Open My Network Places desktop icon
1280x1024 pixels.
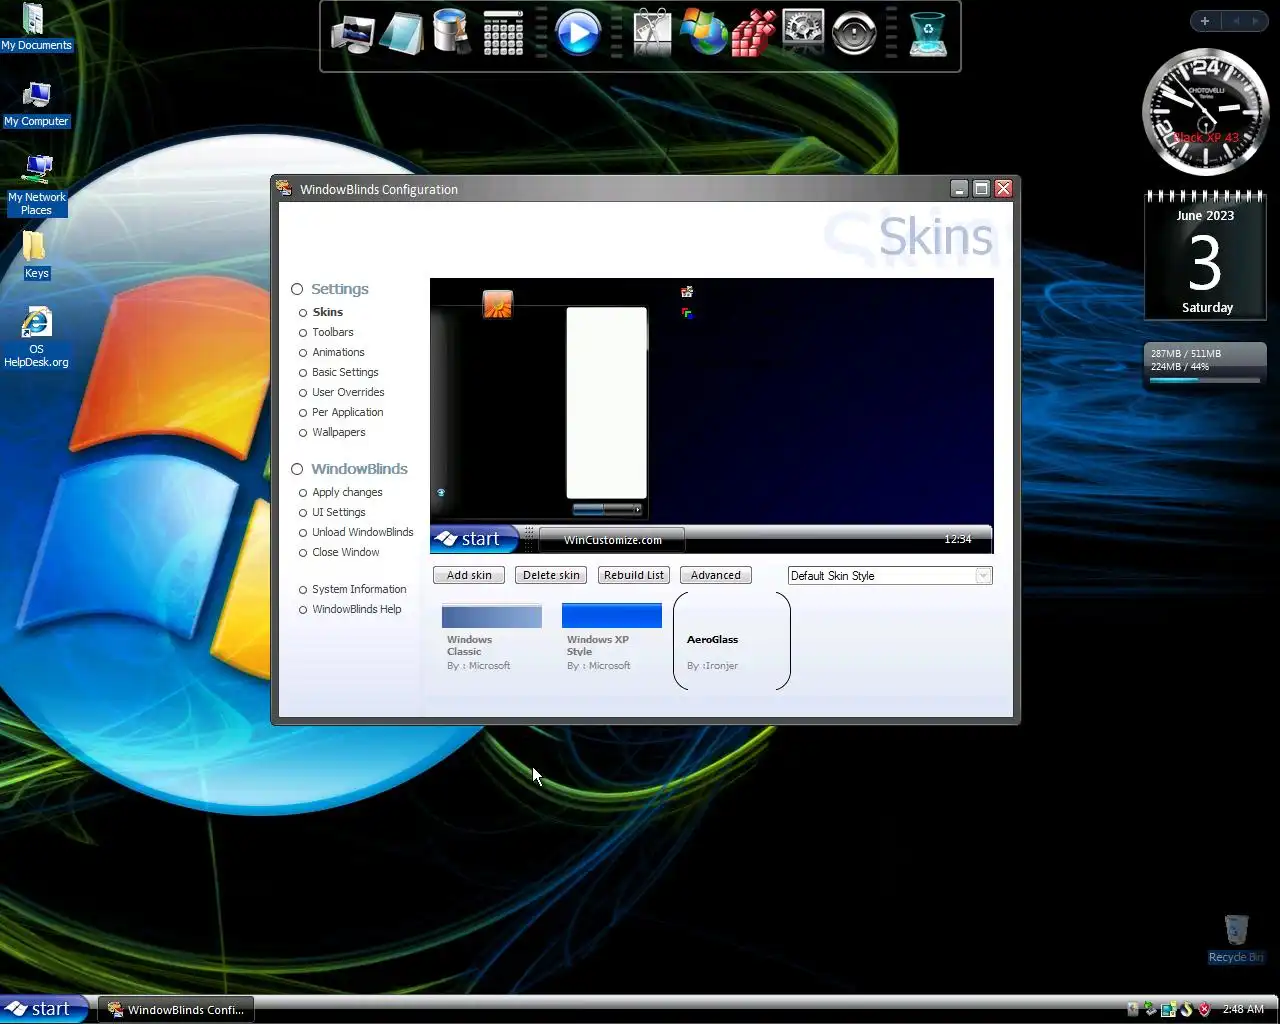pyautogui.click(x=37, y=185)
